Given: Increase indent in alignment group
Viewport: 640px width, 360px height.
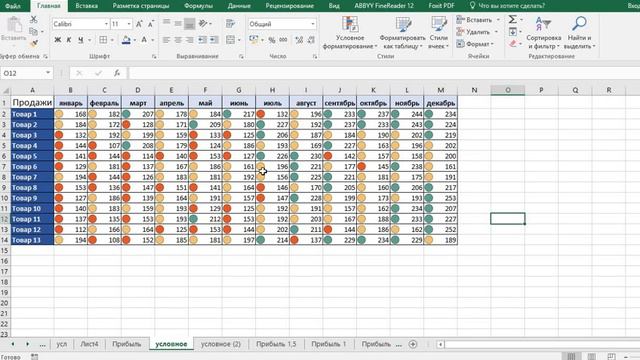Looking at the screenshot, I should tap(214, 40).
